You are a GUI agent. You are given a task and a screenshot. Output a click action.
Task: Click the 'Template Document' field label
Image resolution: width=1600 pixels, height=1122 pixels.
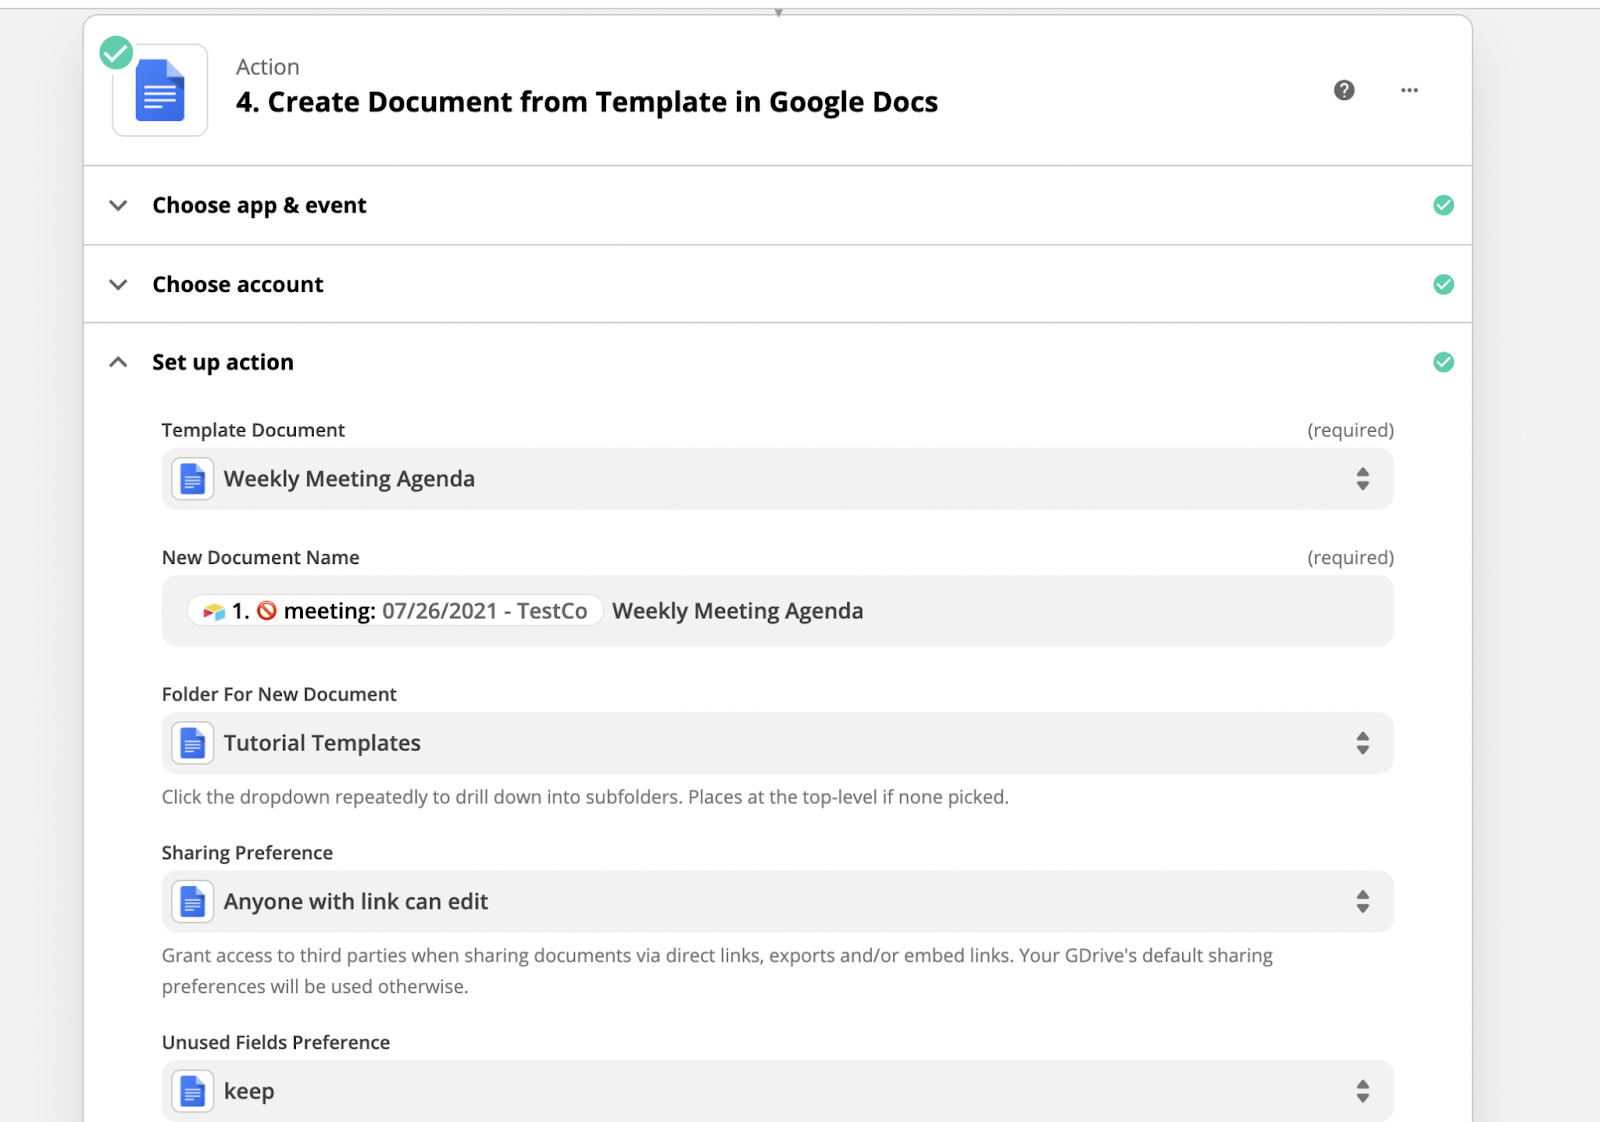(x=253, y=430)
